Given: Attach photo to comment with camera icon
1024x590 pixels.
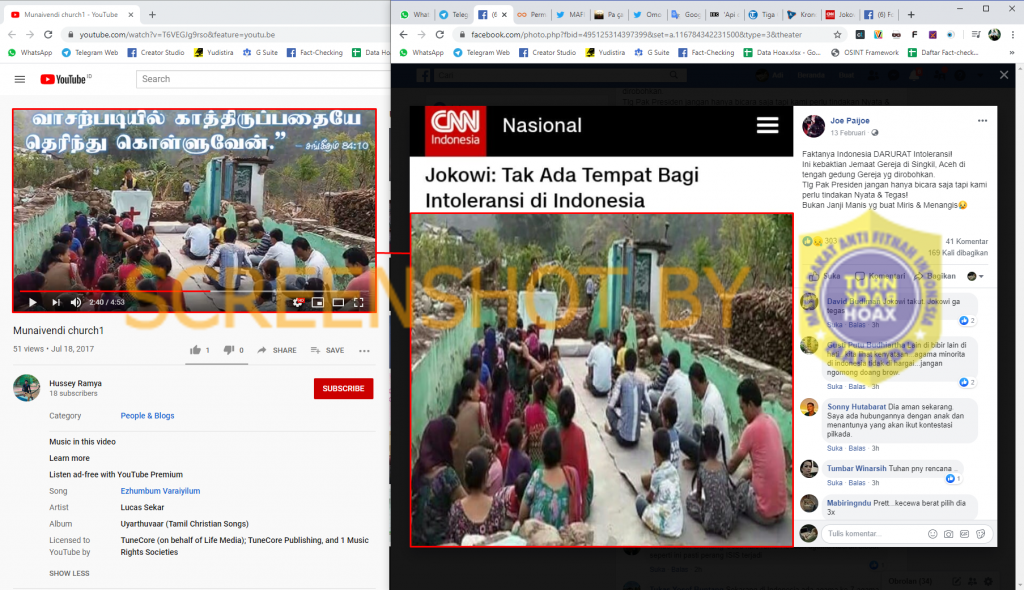Looking at the screenshot, I should [x=948, y=534].
